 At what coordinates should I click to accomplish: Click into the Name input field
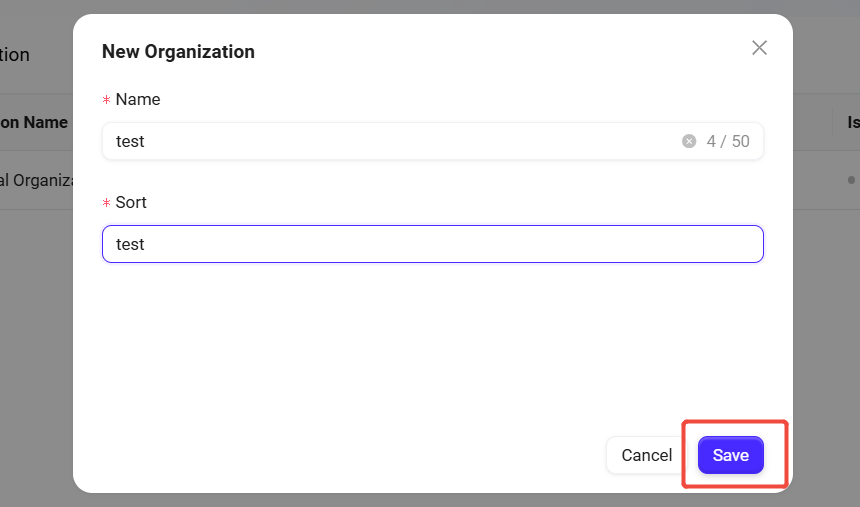400,141
